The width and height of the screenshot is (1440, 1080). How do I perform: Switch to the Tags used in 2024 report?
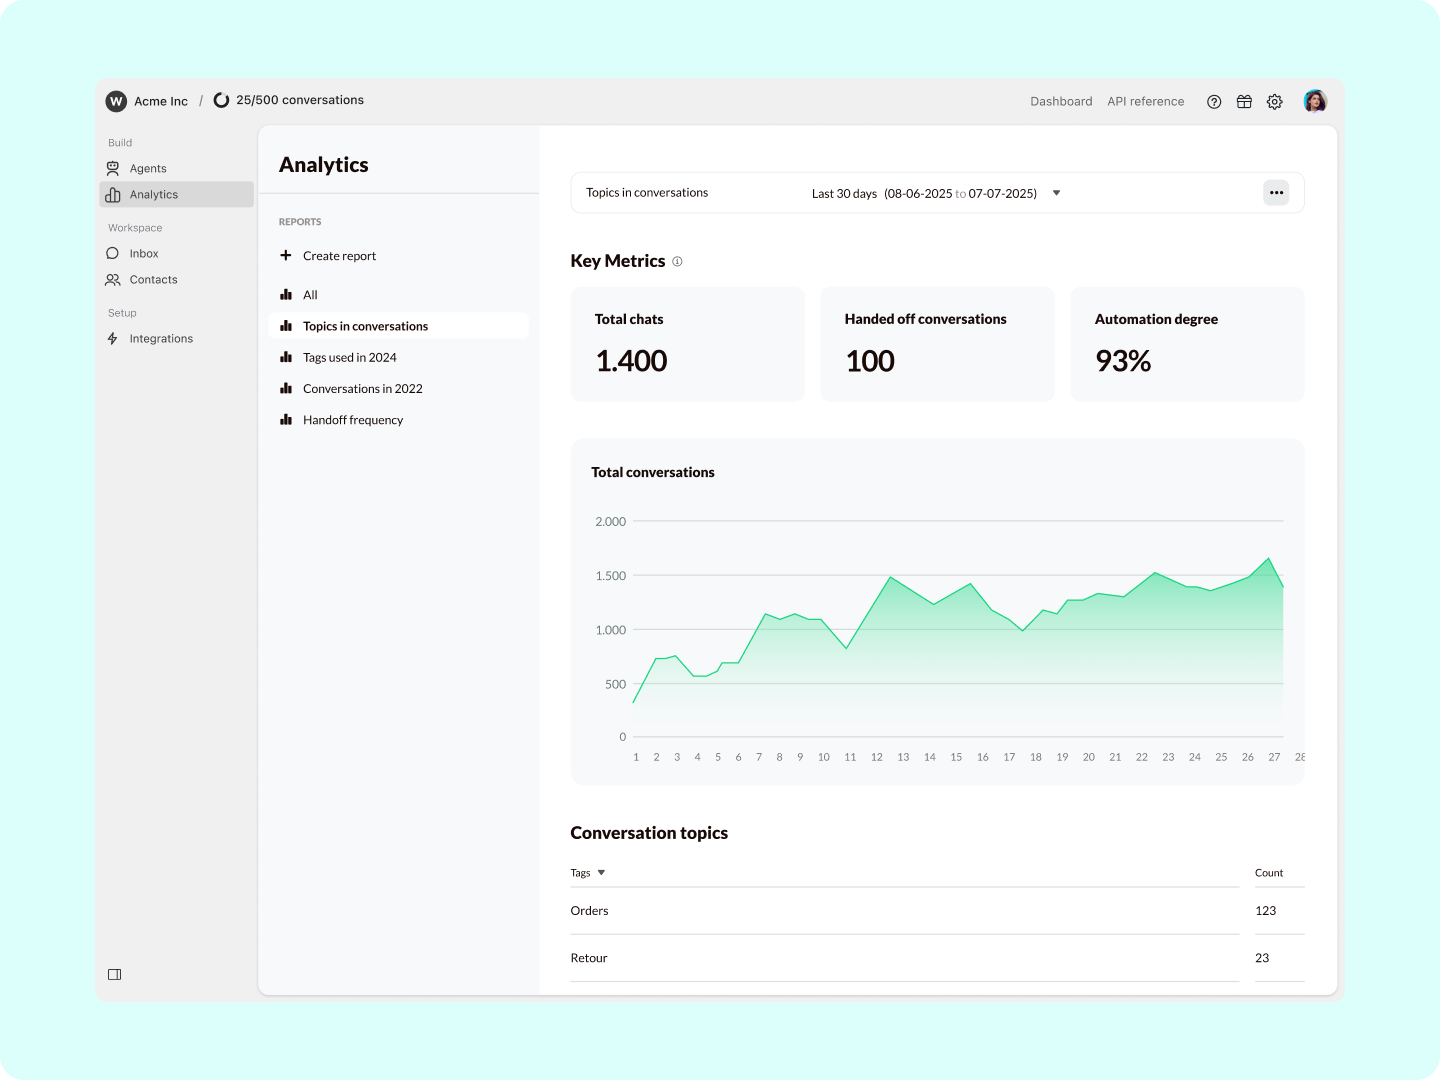coord(349,357)
